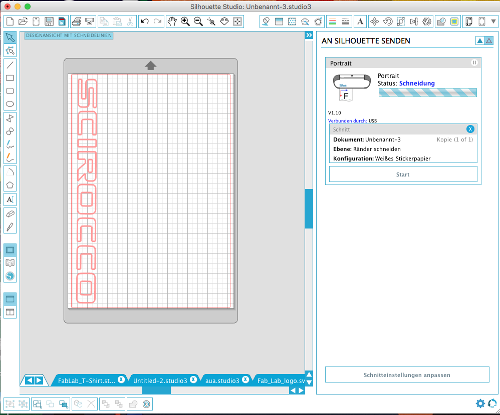Screen dimensions: 500x415
Task: Select the Polygon drawing tool
Action: coord(10,185)
